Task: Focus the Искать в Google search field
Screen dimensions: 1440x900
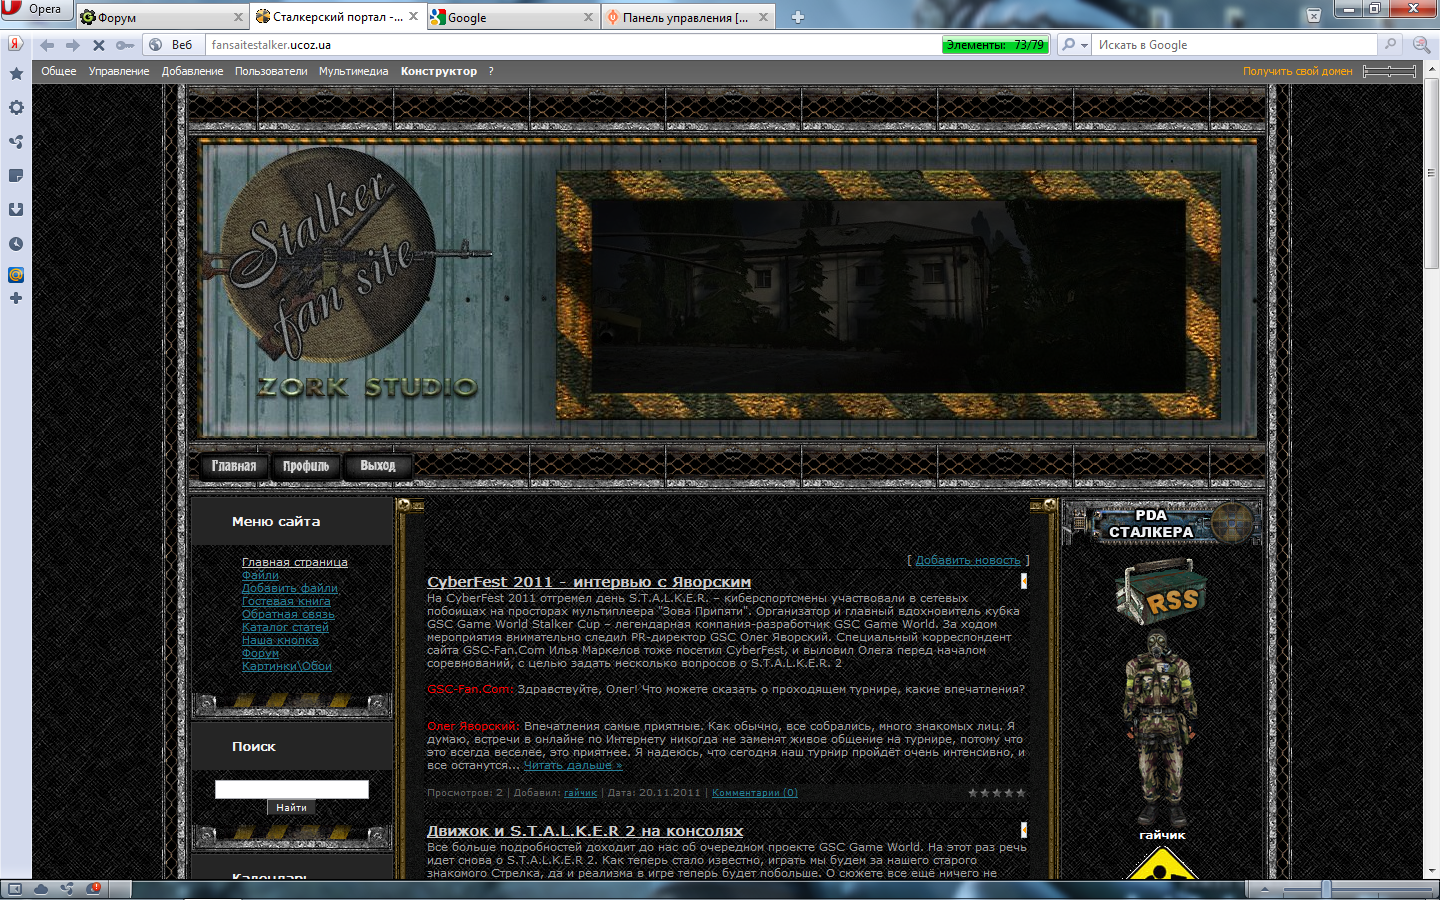Action: coord(1236,45)
